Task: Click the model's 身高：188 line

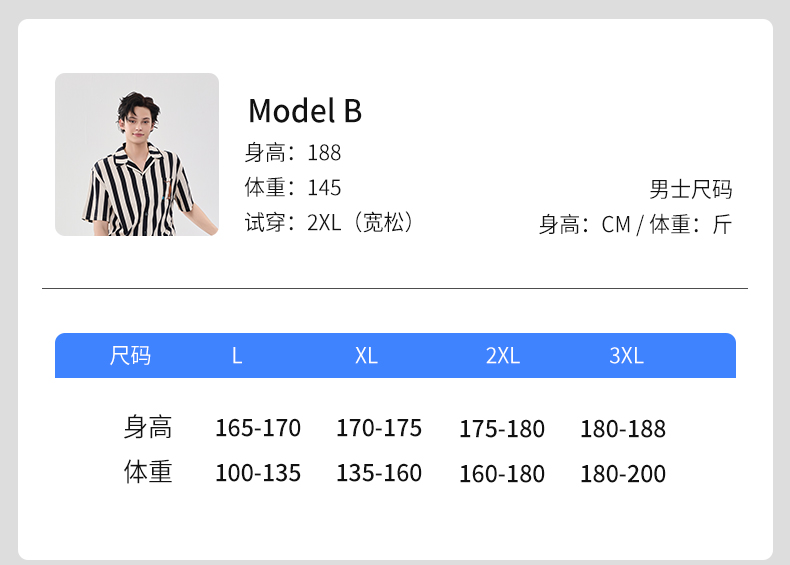Action: point(293,153)
